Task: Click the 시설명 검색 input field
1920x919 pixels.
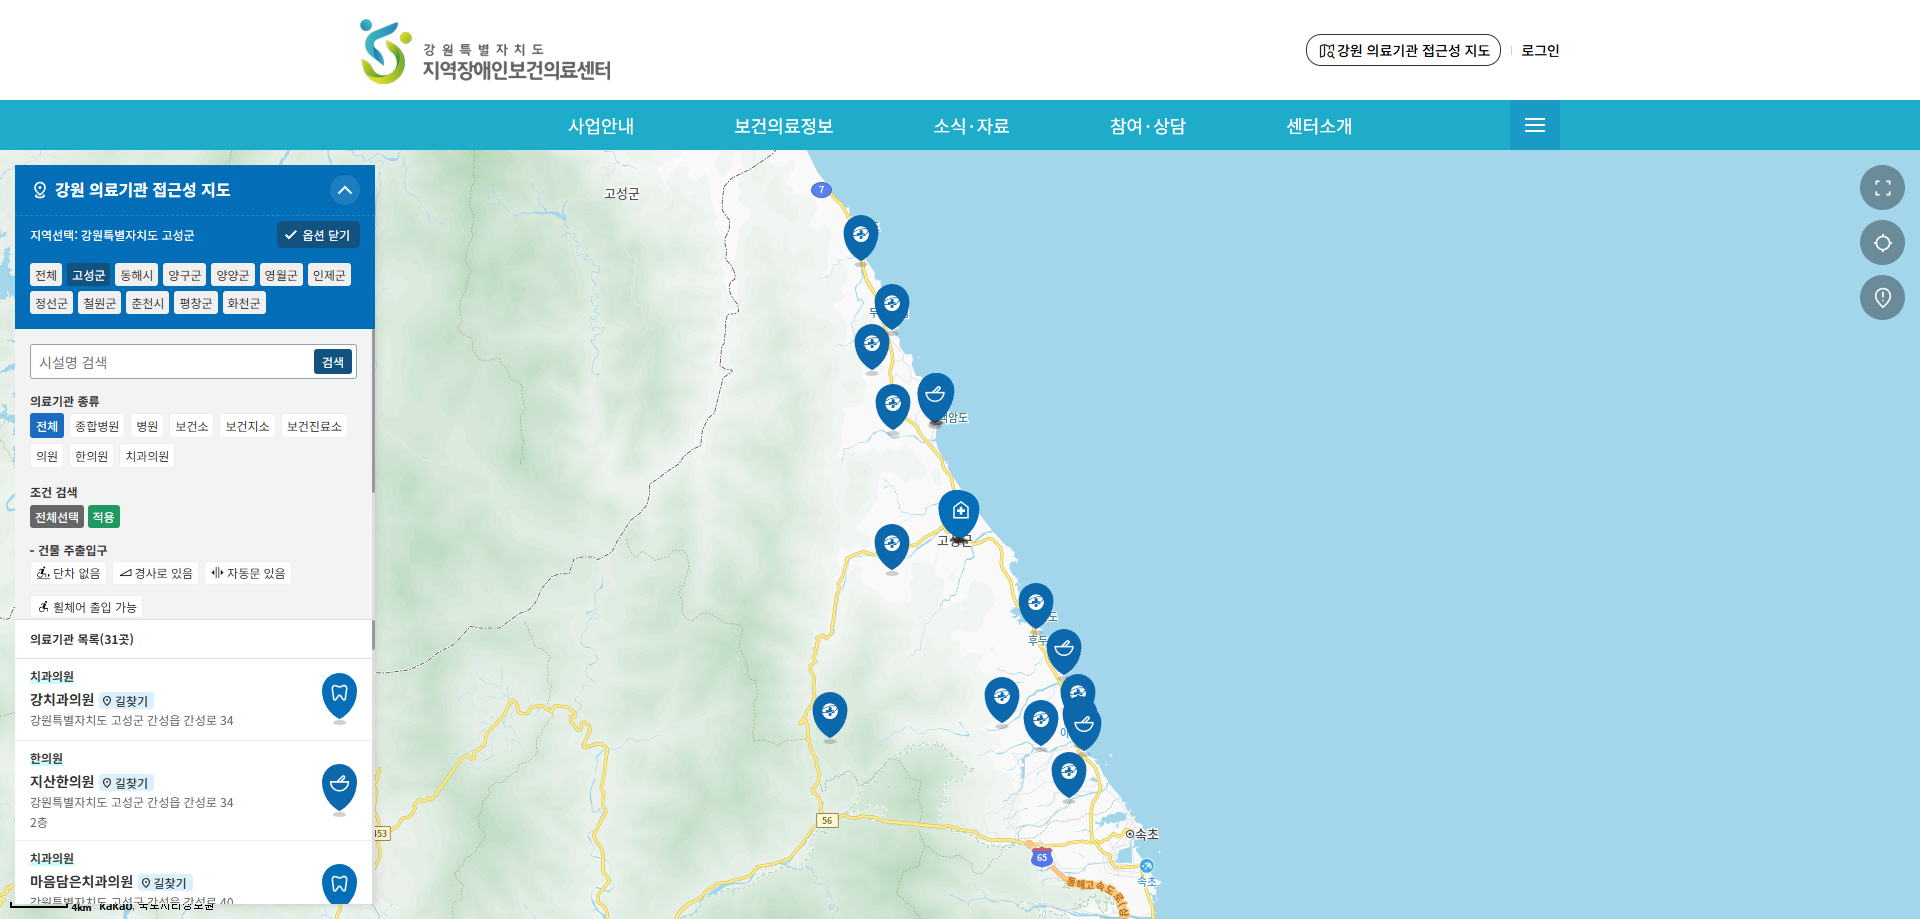Action: click(x=172, y=362)
